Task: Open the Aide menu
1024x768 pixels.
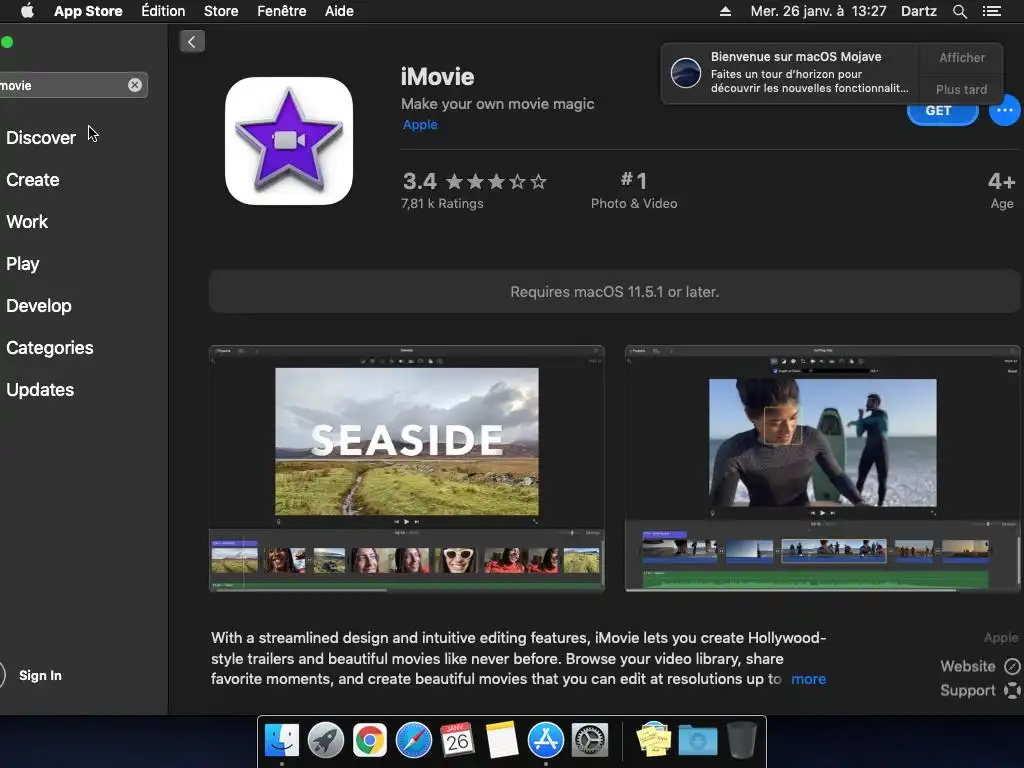Action: (339, 11)
